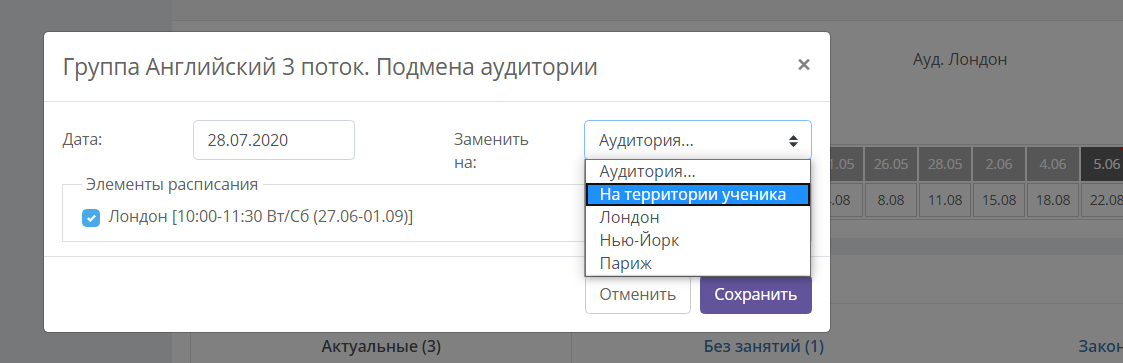This screenshot has width=1123, height=363.
Task: Choose the Аудитория... placeholder option in list
Action: (698, 172)
